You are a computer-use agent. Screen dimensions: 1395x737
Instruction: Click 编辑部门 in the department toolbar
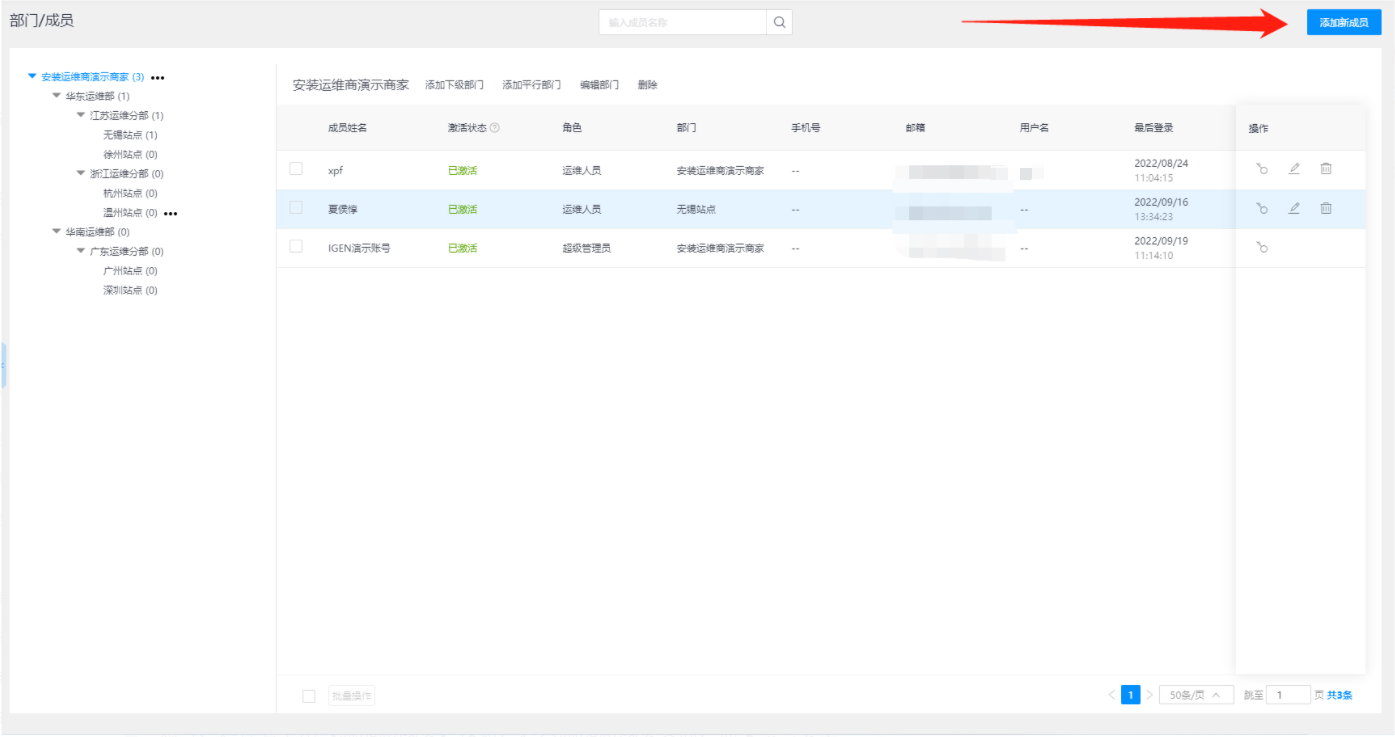click(x=599, y=85)
